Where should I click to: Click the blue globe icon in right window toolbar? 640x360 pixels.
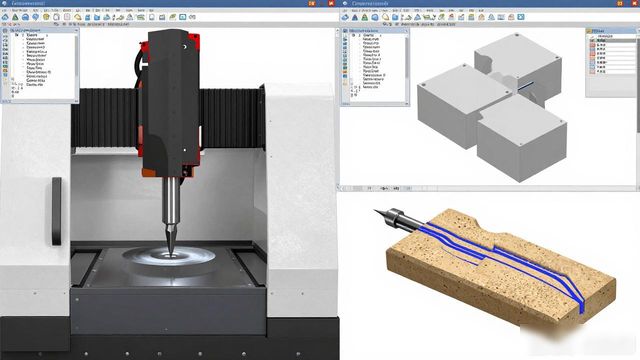pyautogui.click(x=375, y=17)
